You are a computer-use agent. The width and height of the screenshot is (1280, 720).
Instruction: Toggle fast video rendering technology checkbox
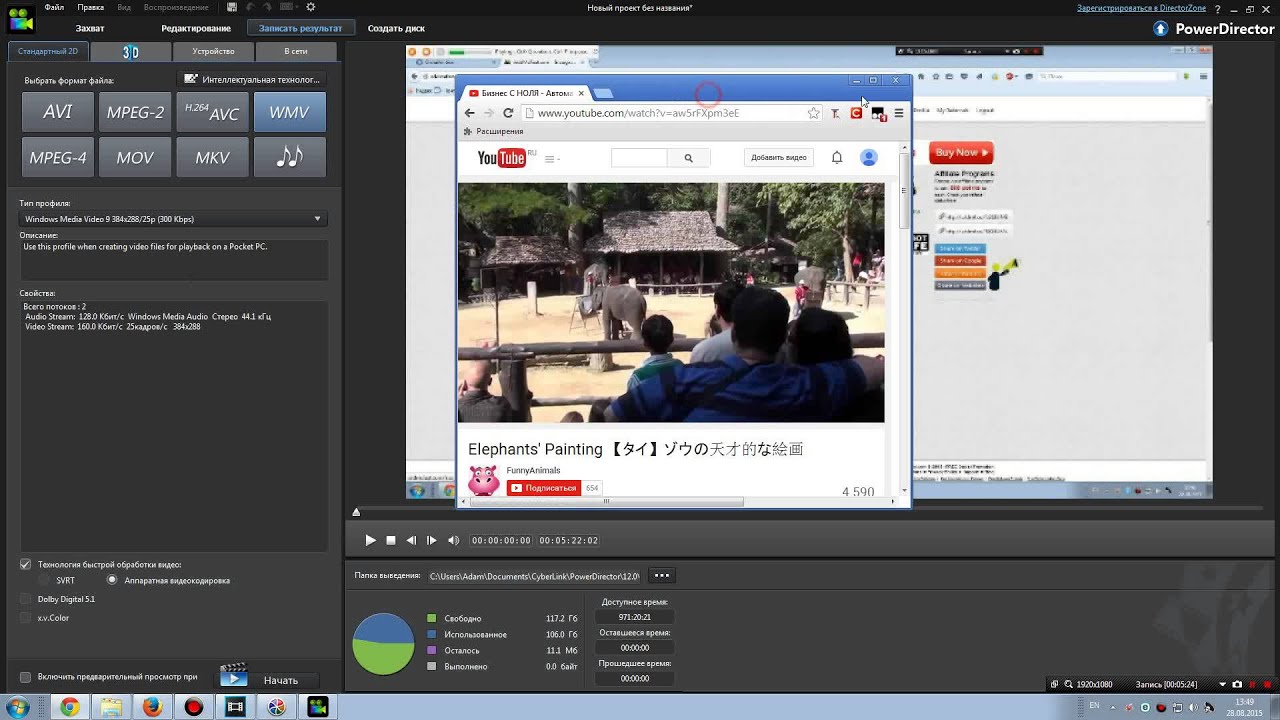[25, 564]
